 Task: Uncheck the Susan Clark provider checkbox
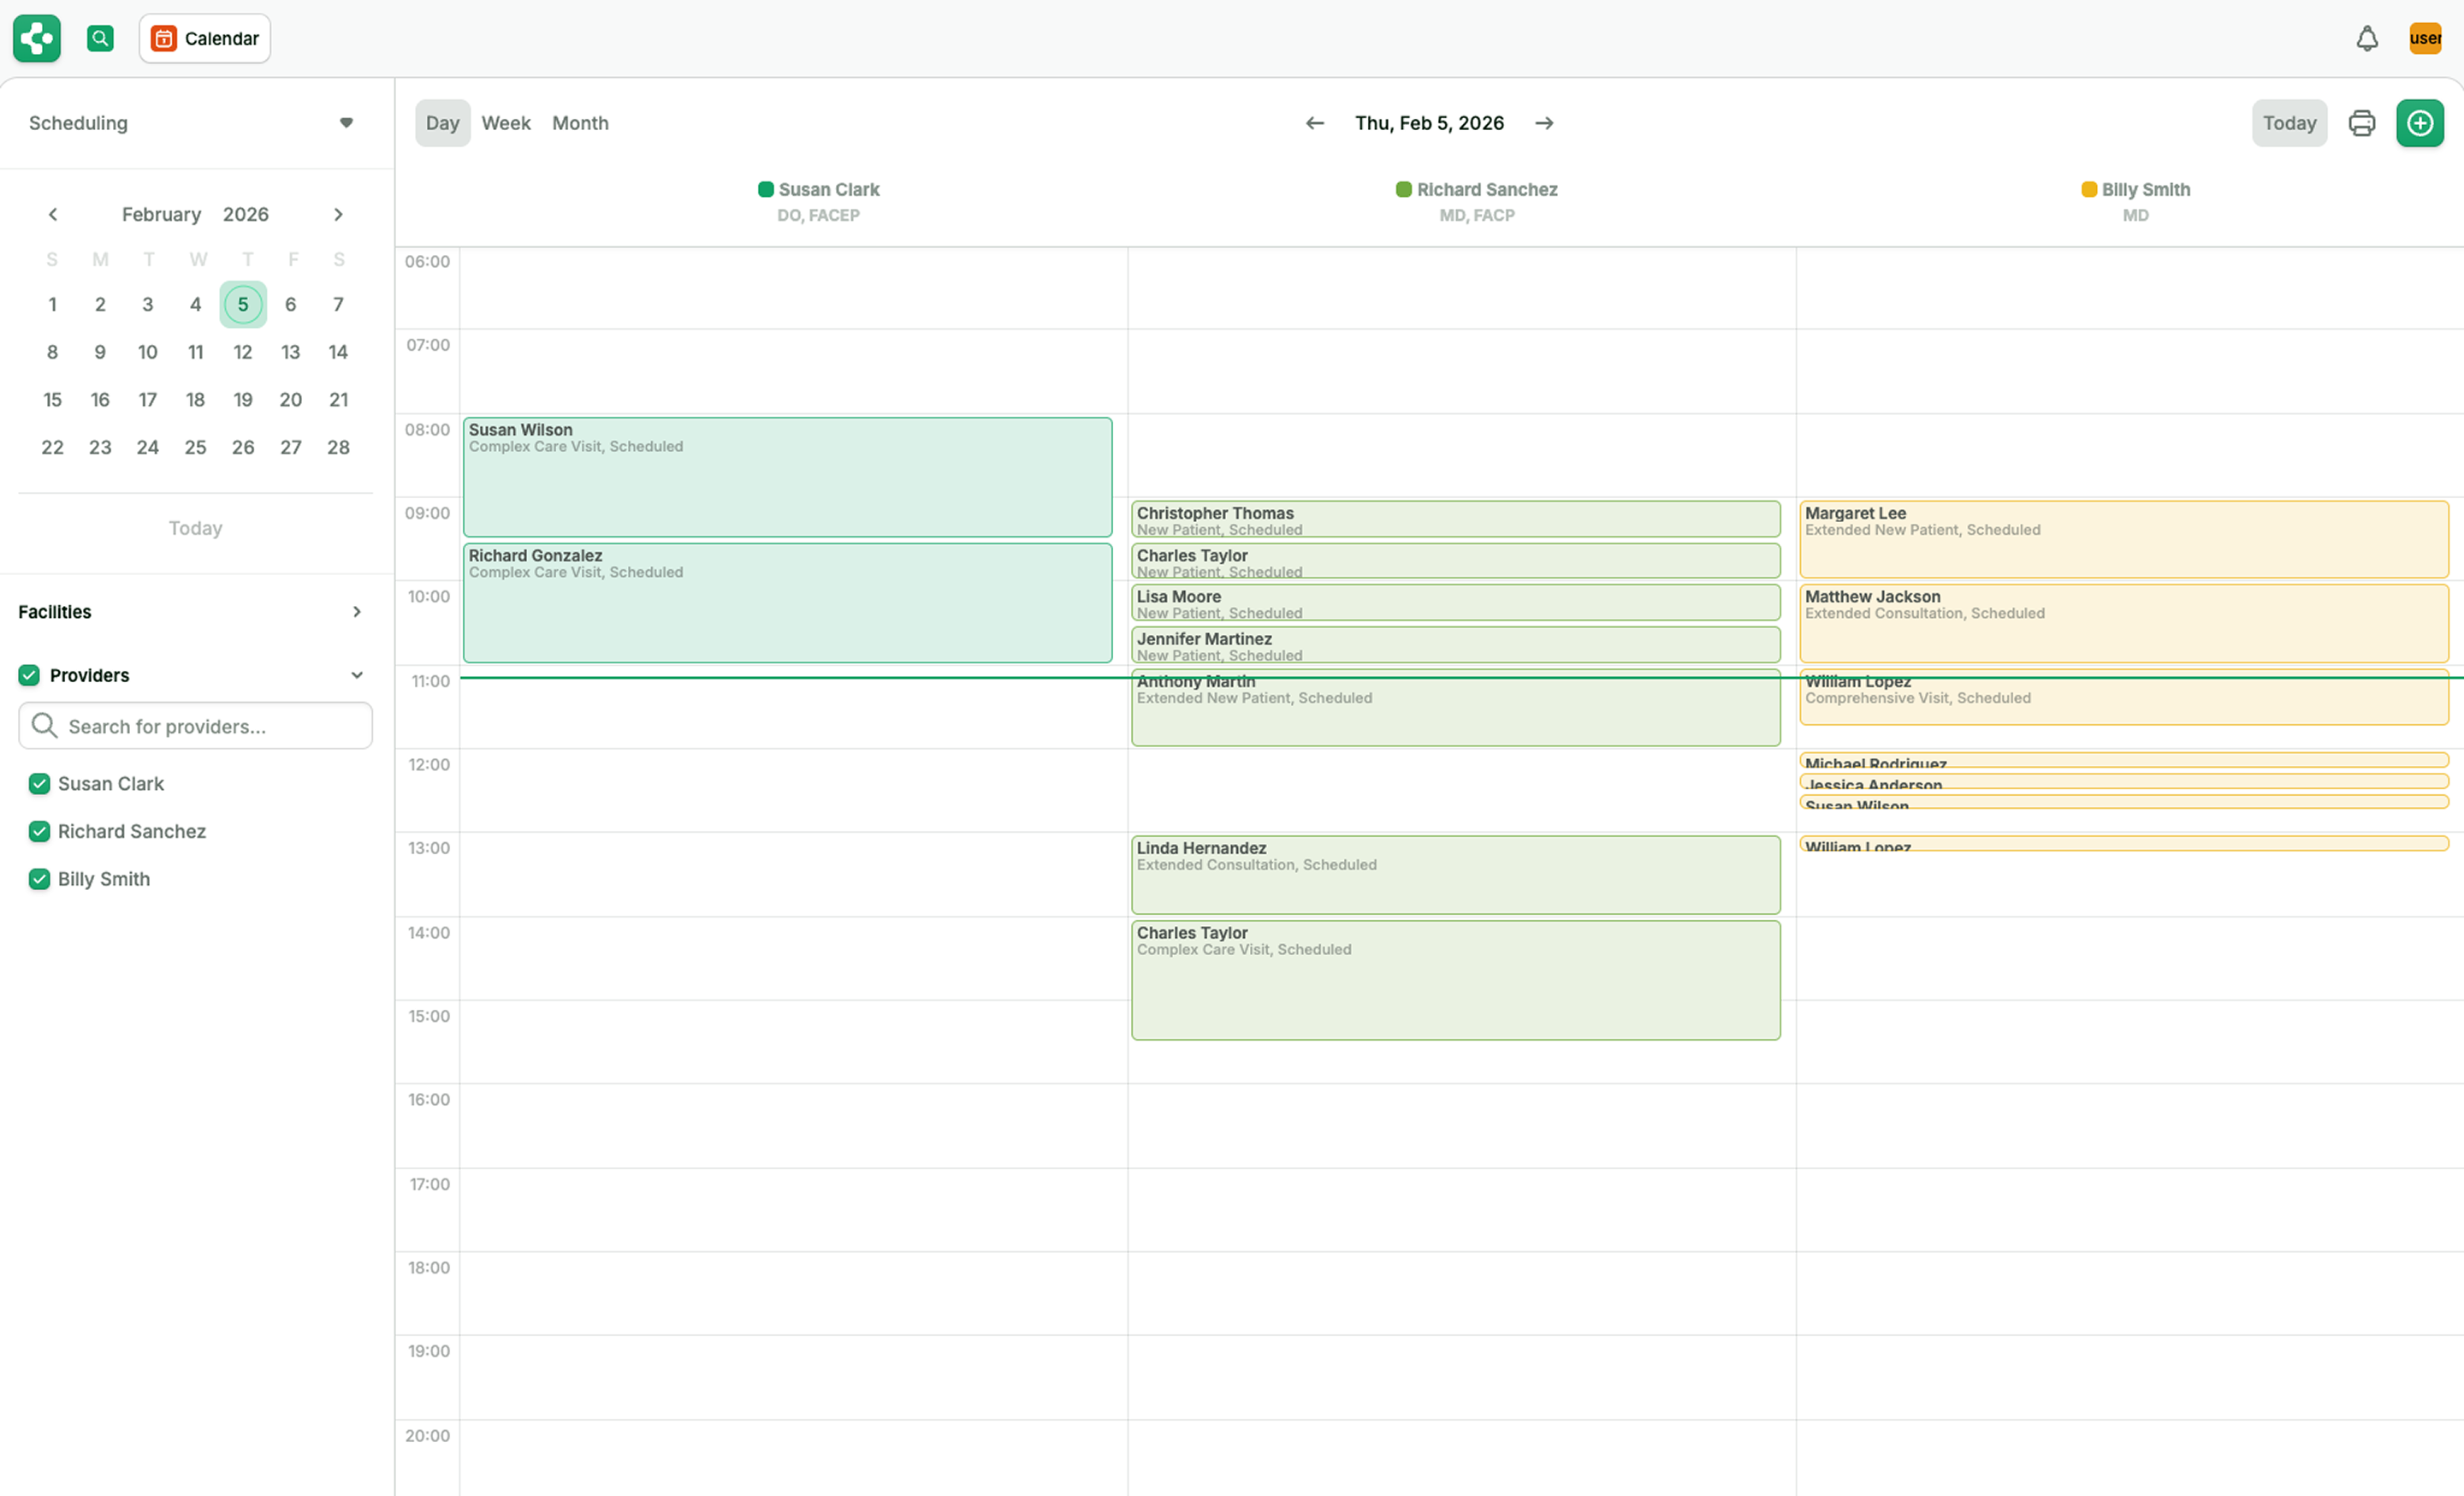pyautogui.click(x=40, y=783)
